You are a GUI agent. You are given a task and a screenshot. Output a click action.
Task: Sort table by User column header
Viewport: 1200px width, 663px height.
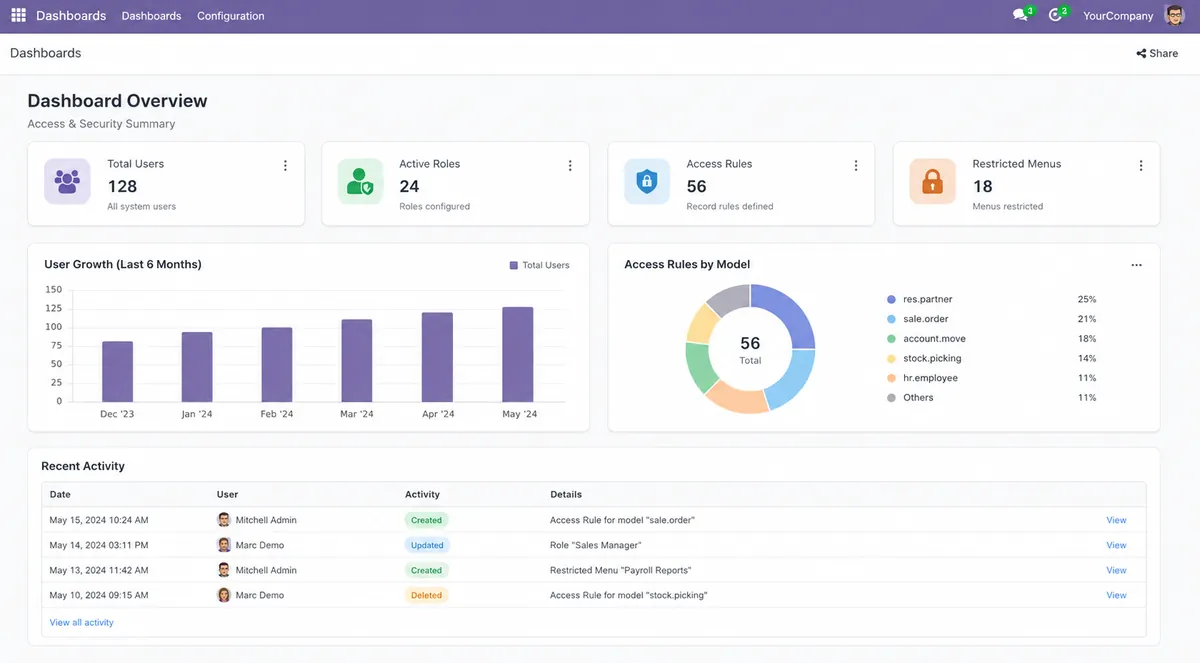point(227,494)
